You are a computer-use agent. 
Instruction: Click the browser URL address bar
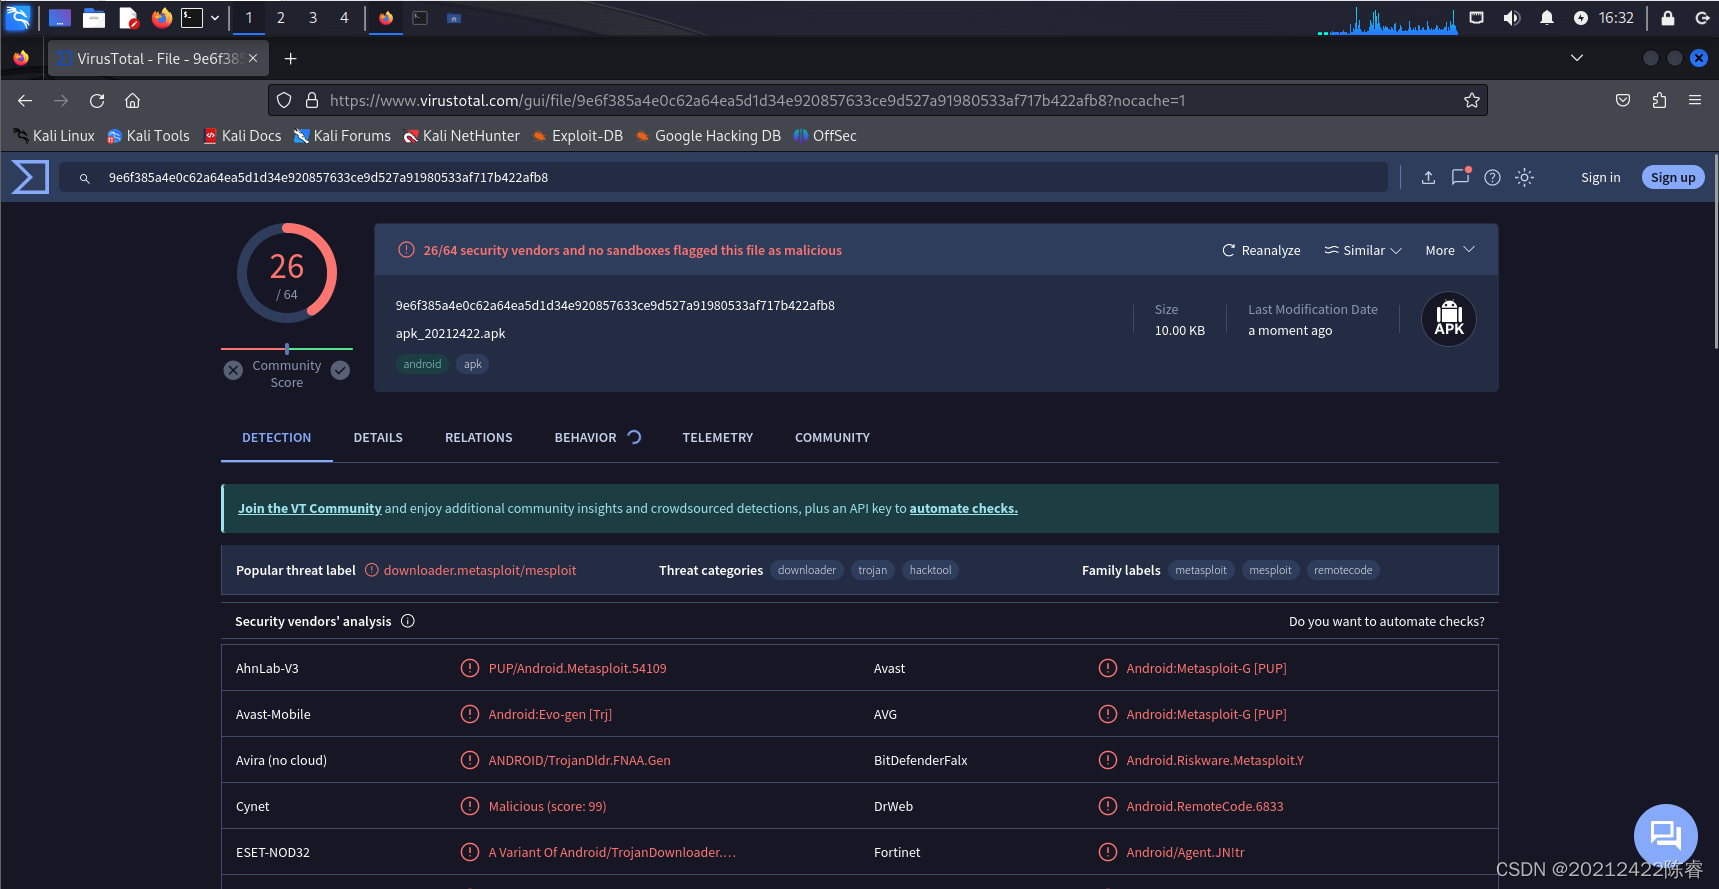pyautogui.click(x=880, y=100)
